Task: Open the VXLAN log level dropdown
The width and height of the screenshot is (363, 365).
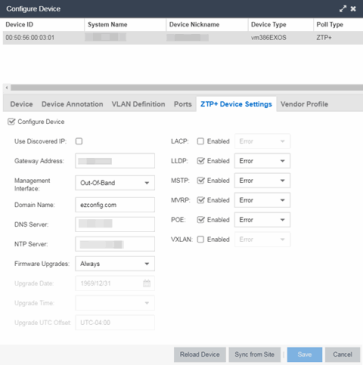Action: (x=262, y=240)
